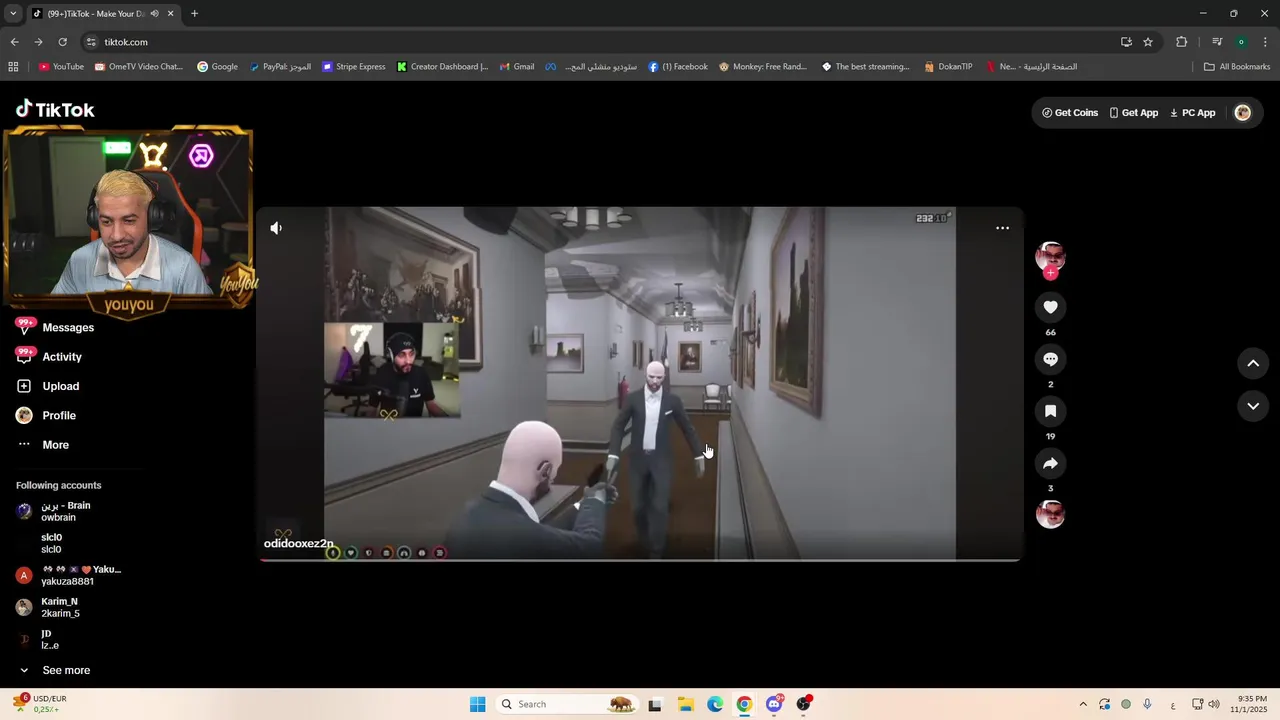Open the site information icon in address bar
Viewport: 1280px width, 720px height.
91,42
